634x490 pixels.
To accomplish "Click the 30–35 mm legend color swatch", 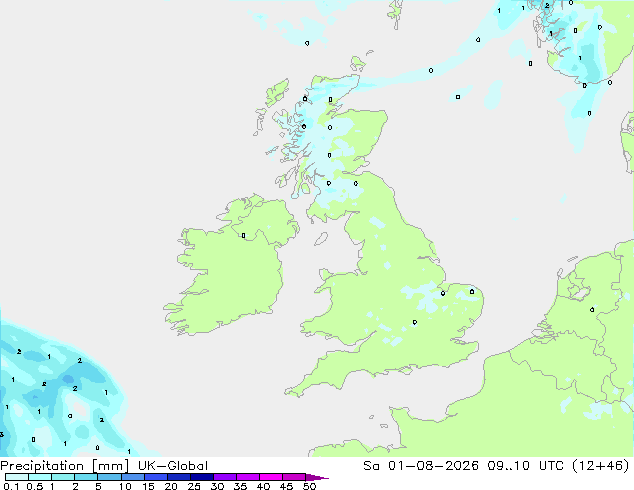I will coord(225,477).
